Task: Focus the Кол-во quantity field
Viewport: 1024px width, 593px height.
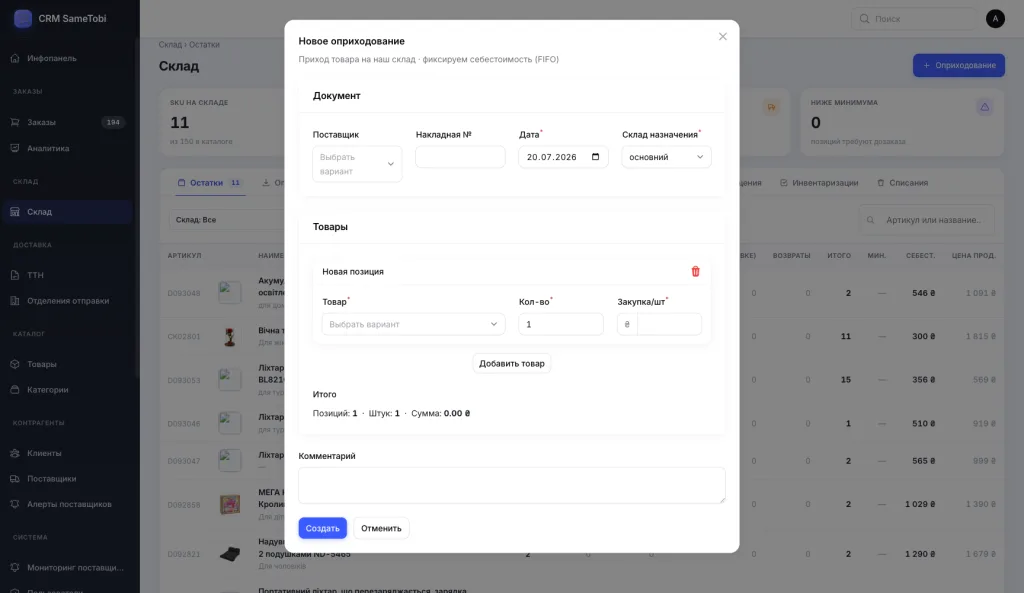Action: point(561,324)
